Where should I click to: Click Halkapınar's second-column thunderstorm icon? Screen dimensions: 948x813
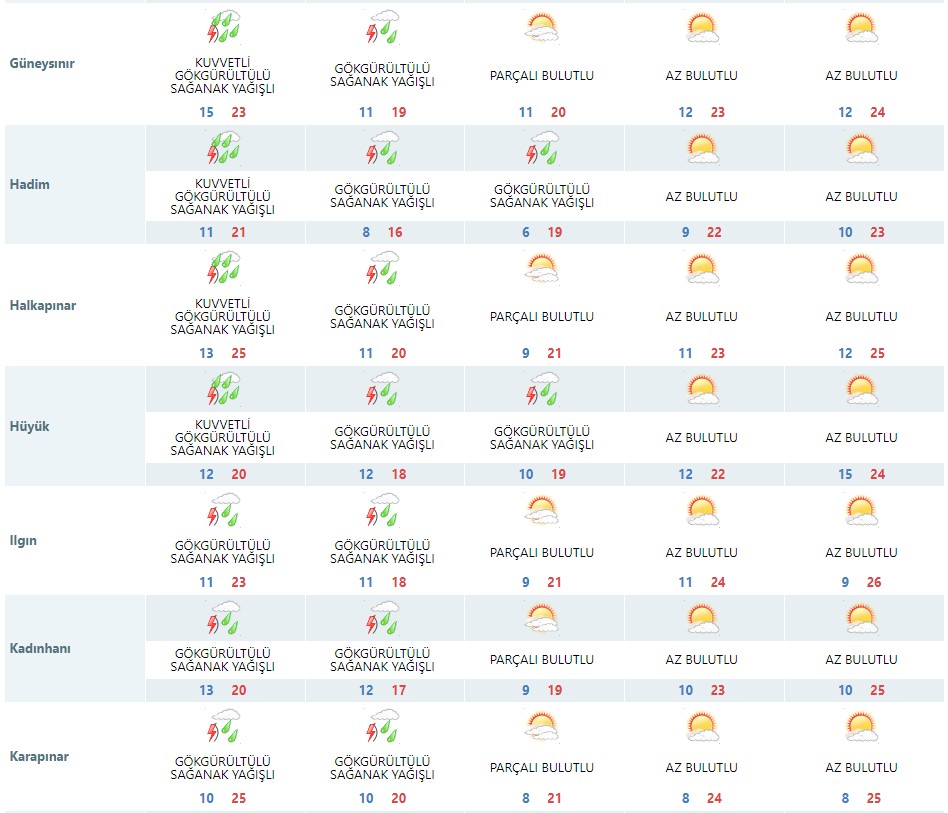[x=383, y=270]
